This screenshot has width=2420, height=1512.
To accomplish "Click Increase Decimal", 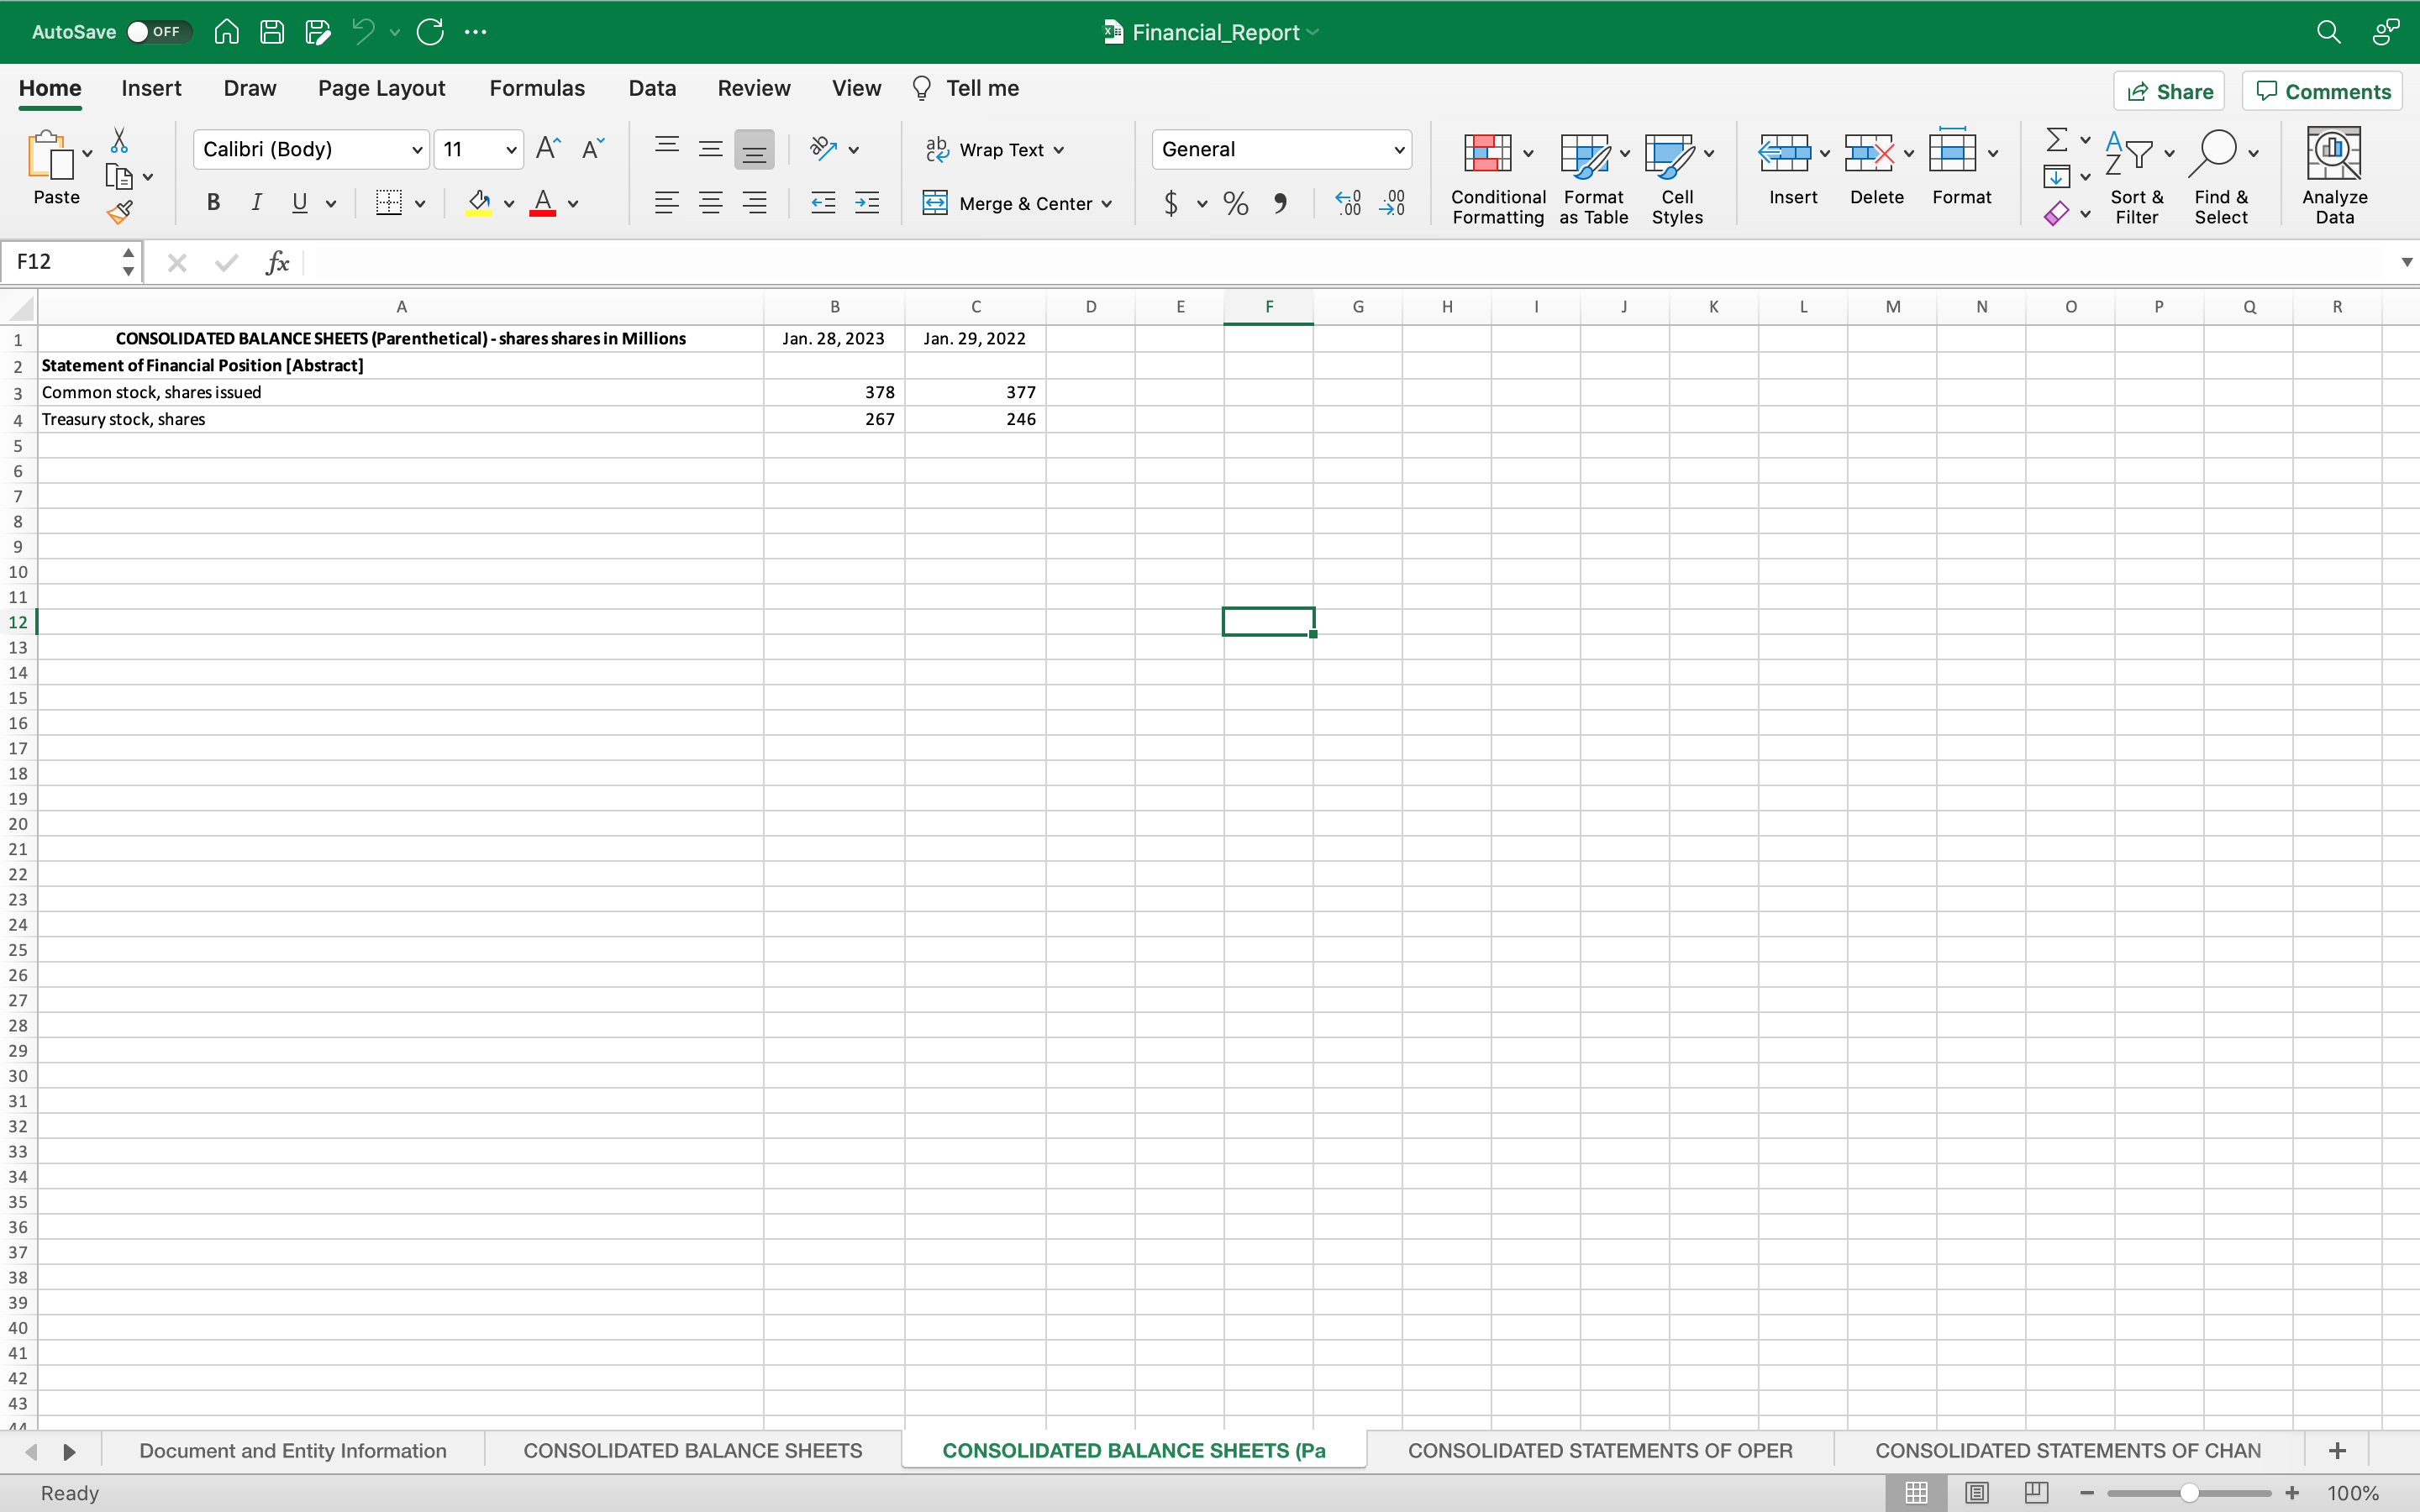I will [x=1347, y=203].
